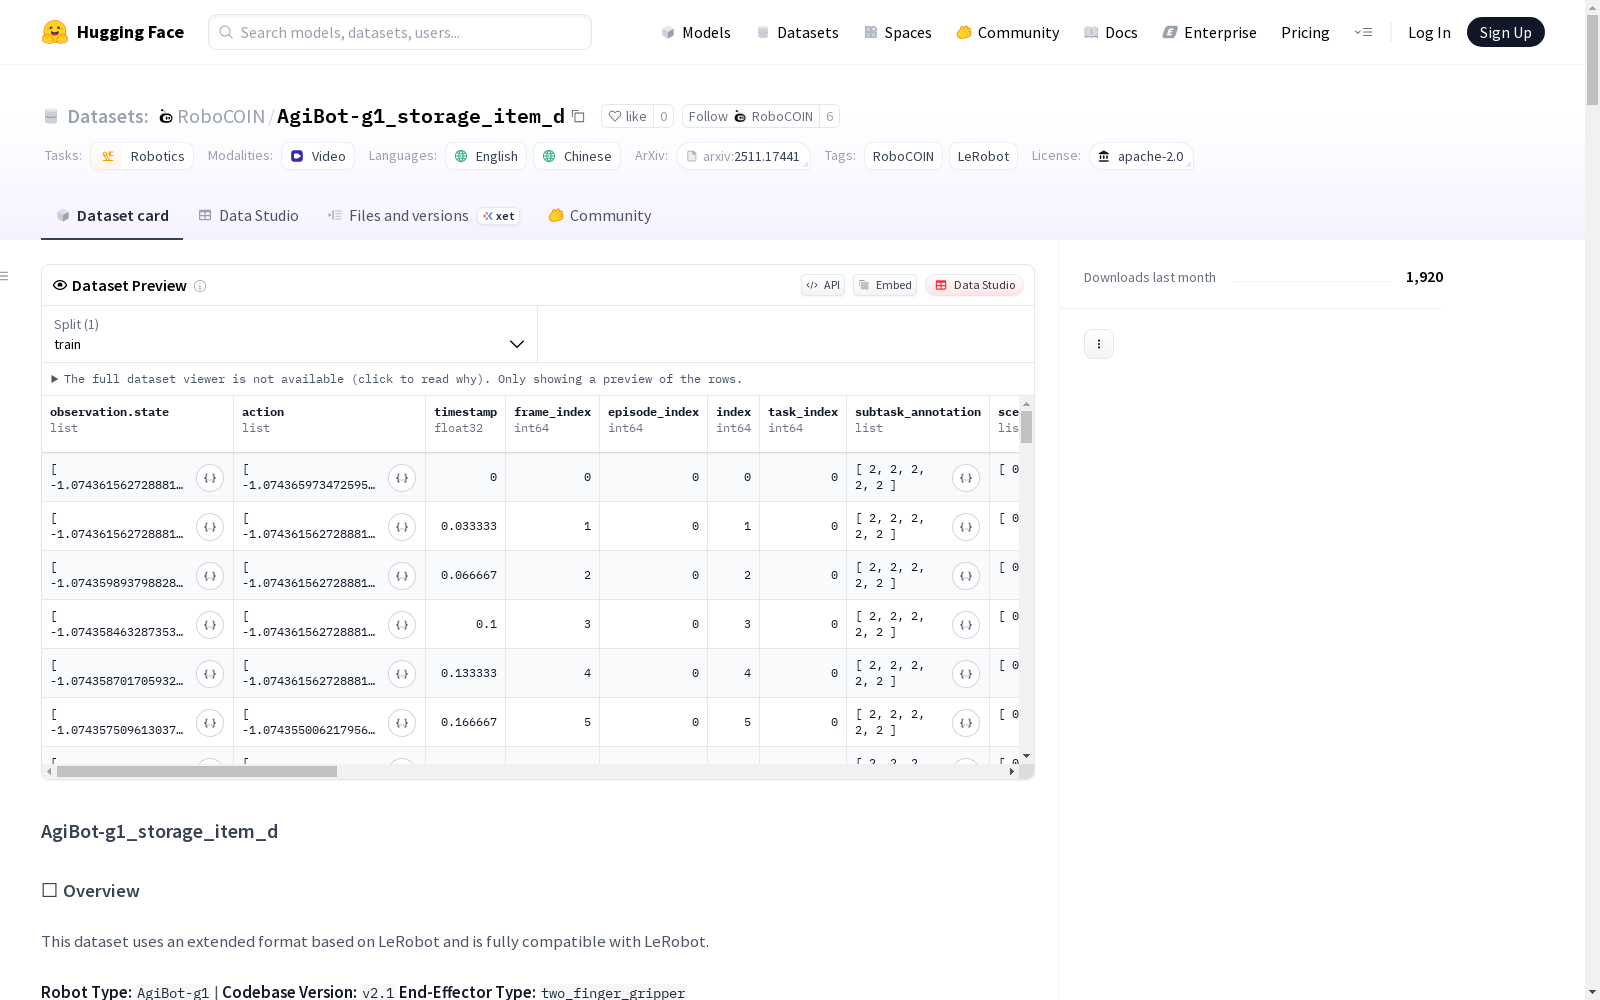Open the Split train dropdown
Viewport: 1600px width, 1000px height.
(290, 334)
